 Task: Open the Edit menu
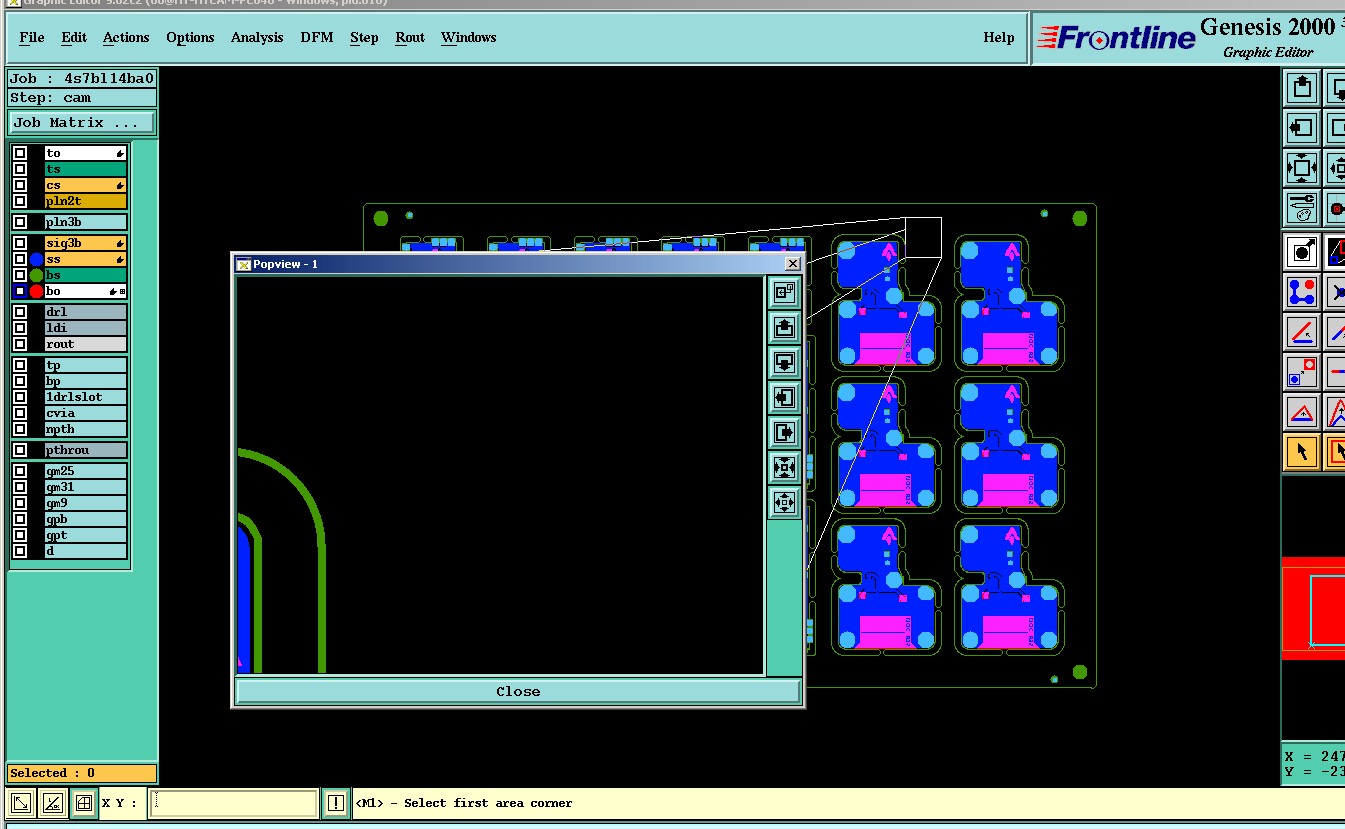click(74, 37)
